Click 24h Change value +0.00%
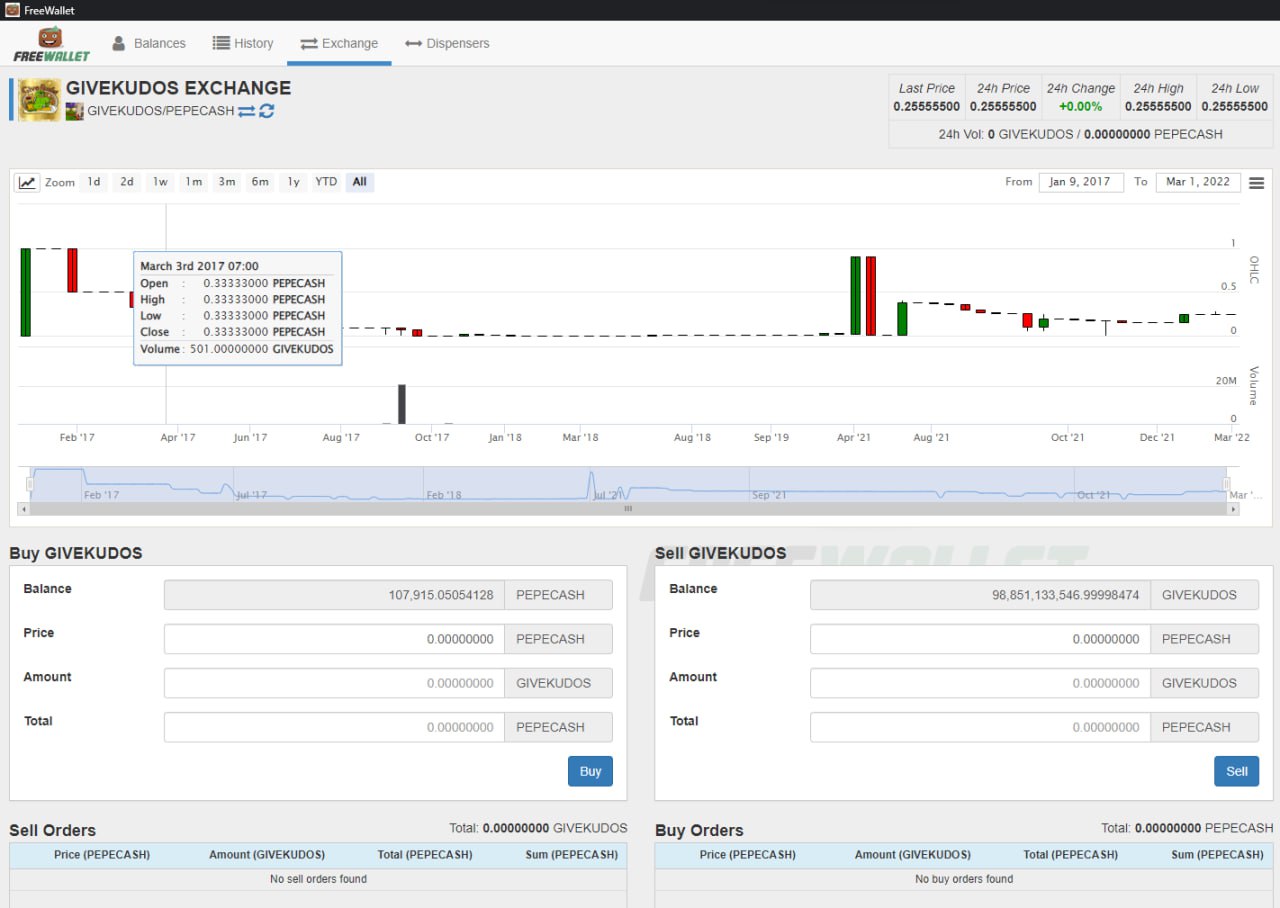1280x908 pixels. click(x=1080, y=106)
